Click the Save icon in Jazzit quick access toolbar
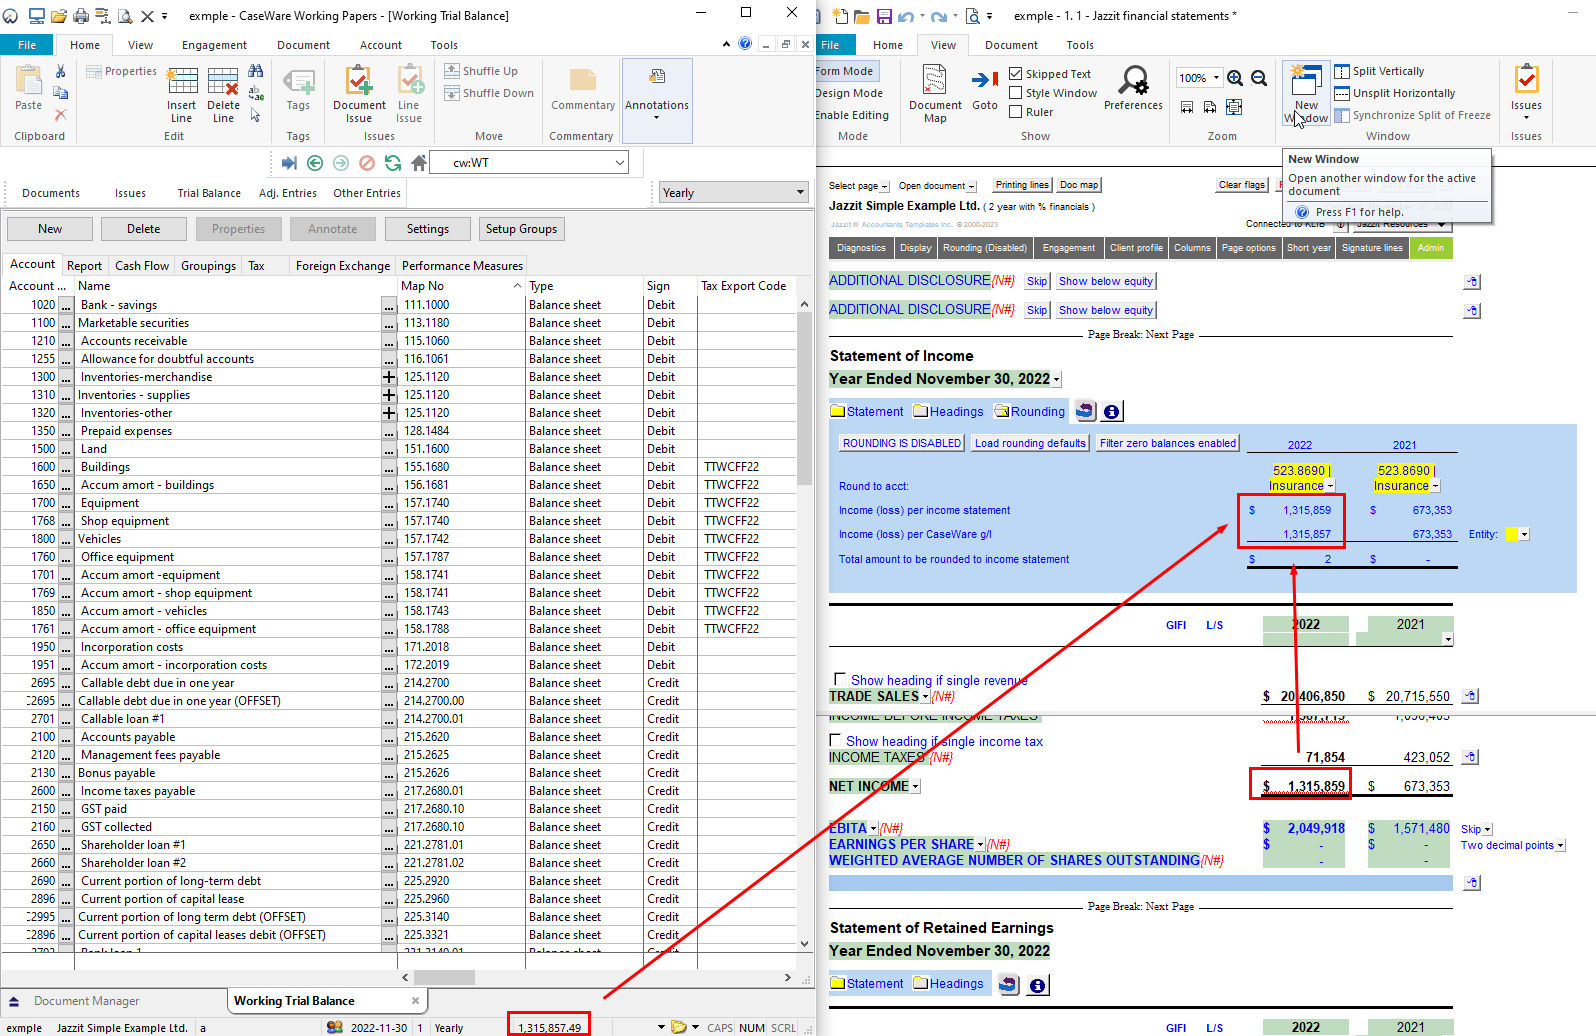 pyautogui.click(x=884, y=16)
